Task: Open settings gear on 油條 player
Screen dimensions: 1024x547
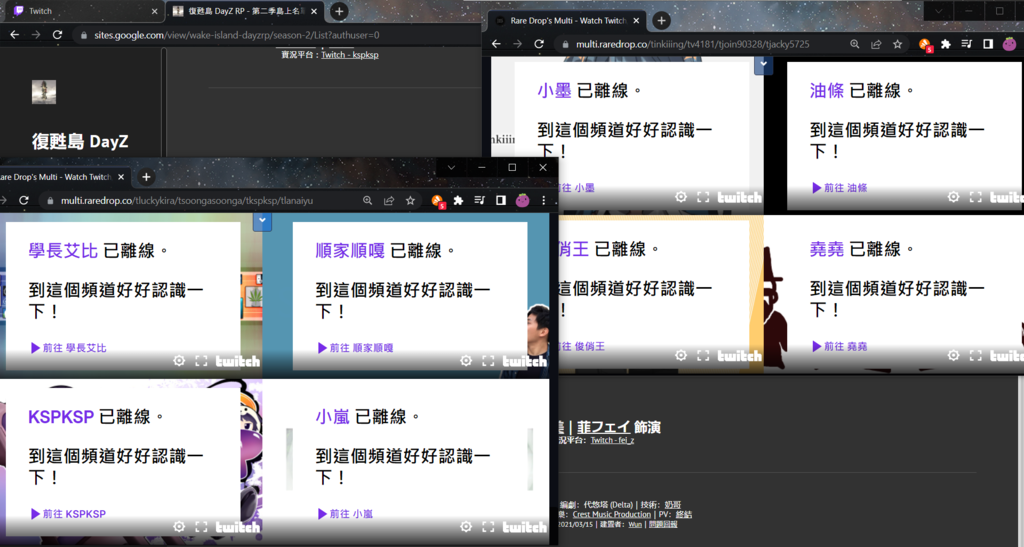Action: [x=953, y=197]
